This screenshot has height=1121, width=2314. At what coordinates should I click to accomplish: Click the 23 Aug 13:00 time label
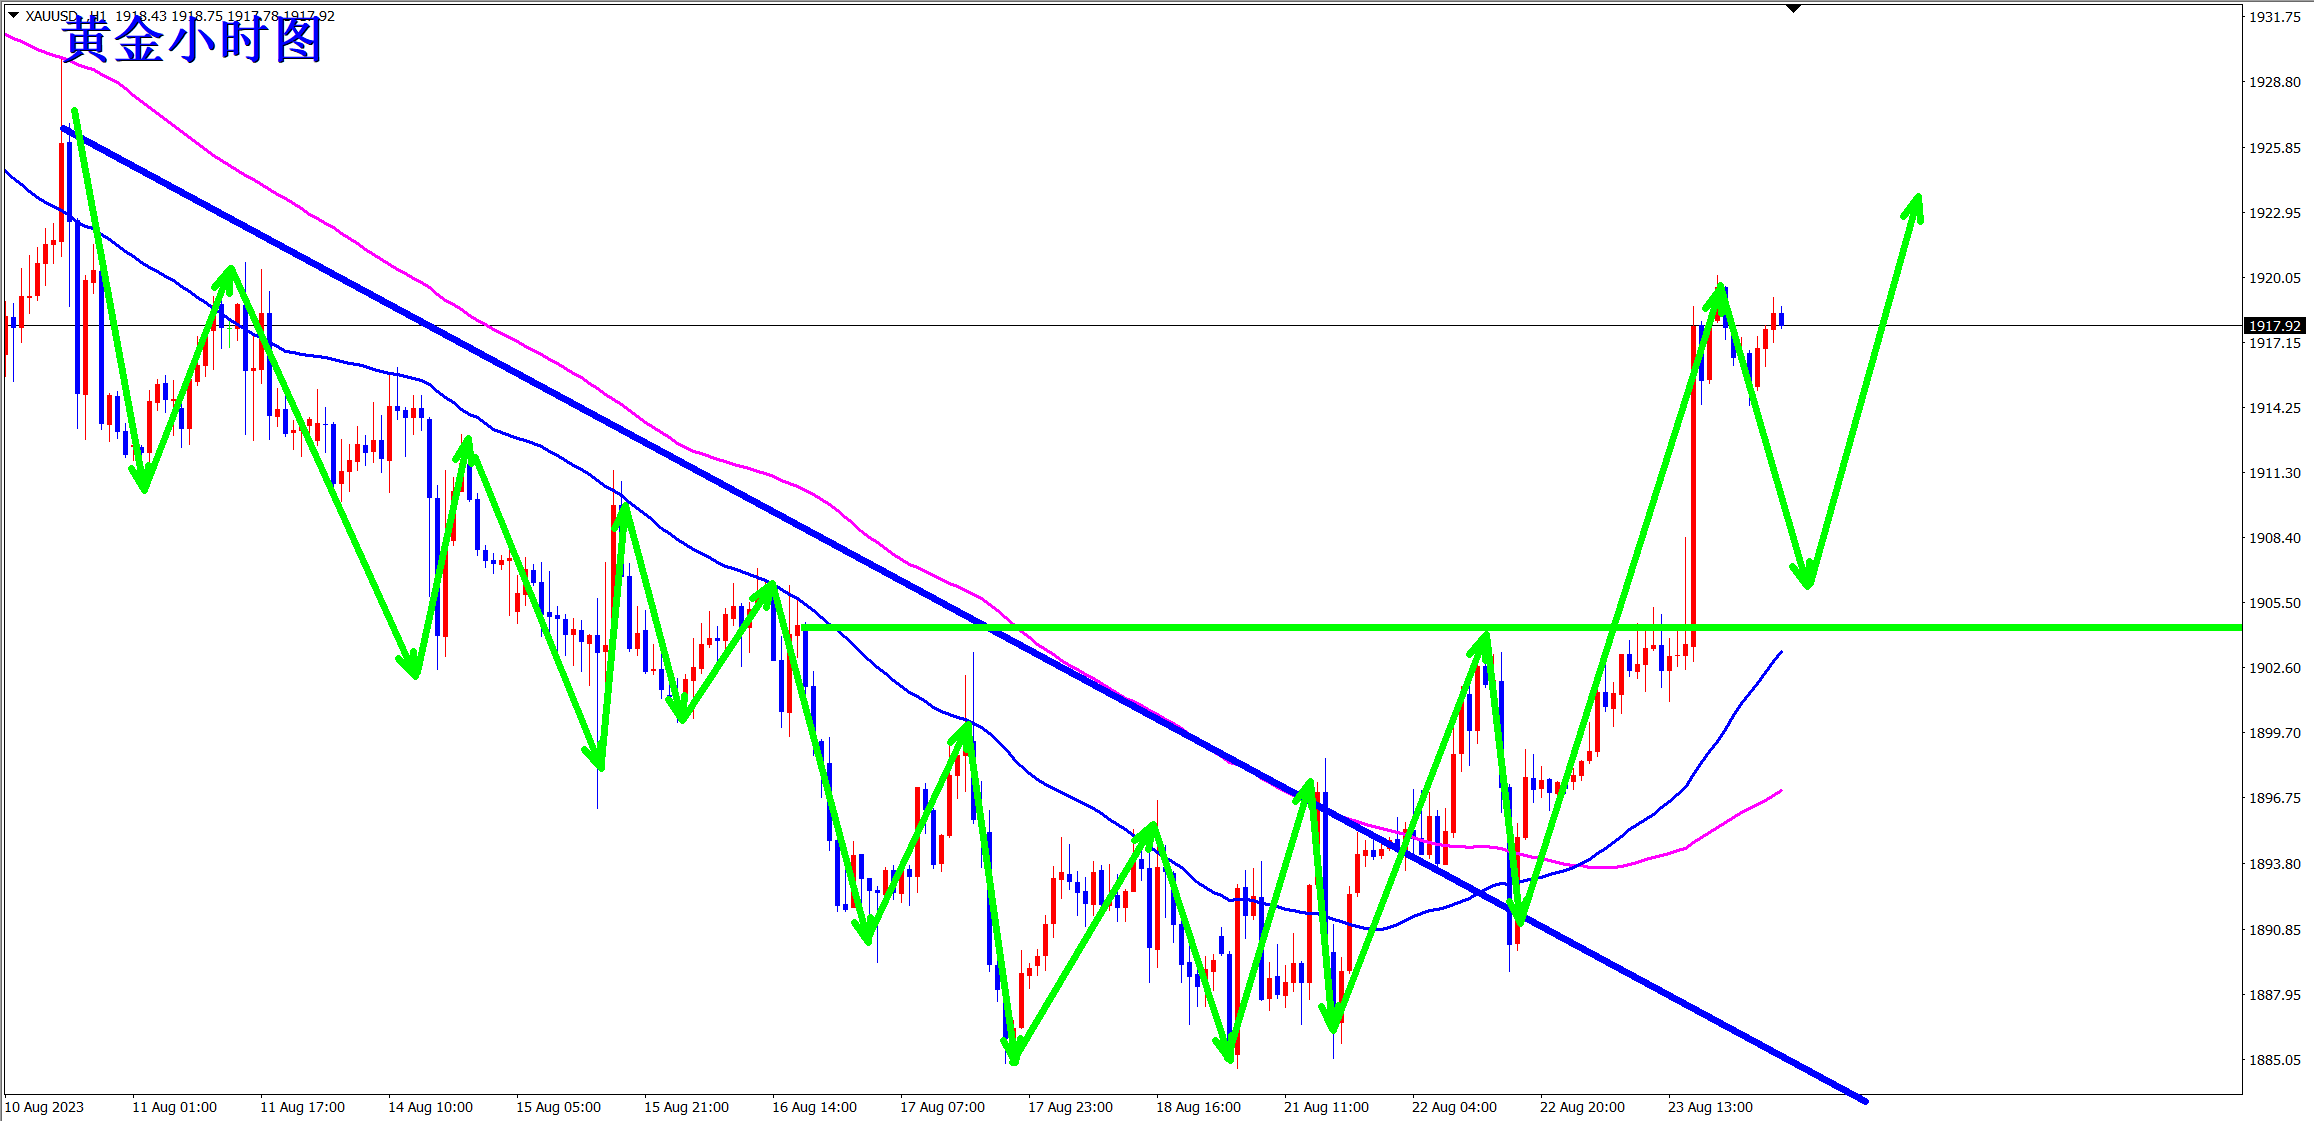pos(1710,1107)
